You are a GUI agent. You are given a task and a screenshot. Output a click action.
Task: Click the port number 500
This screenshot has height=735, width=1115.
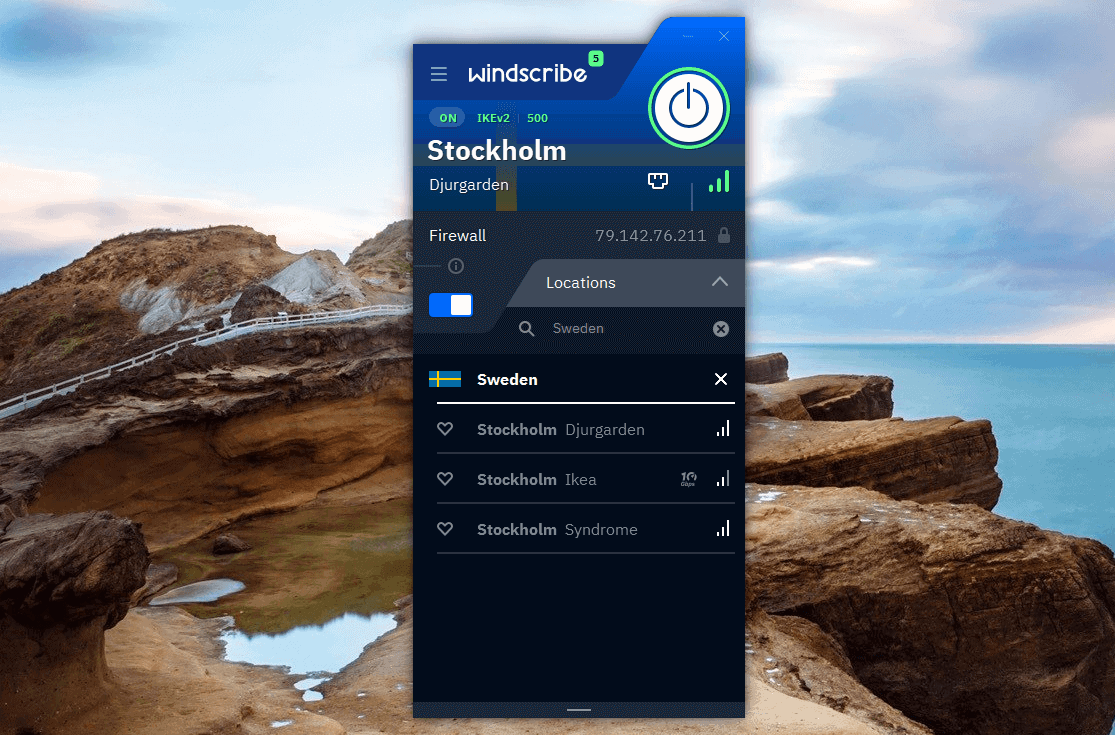(x=538, y=118)
